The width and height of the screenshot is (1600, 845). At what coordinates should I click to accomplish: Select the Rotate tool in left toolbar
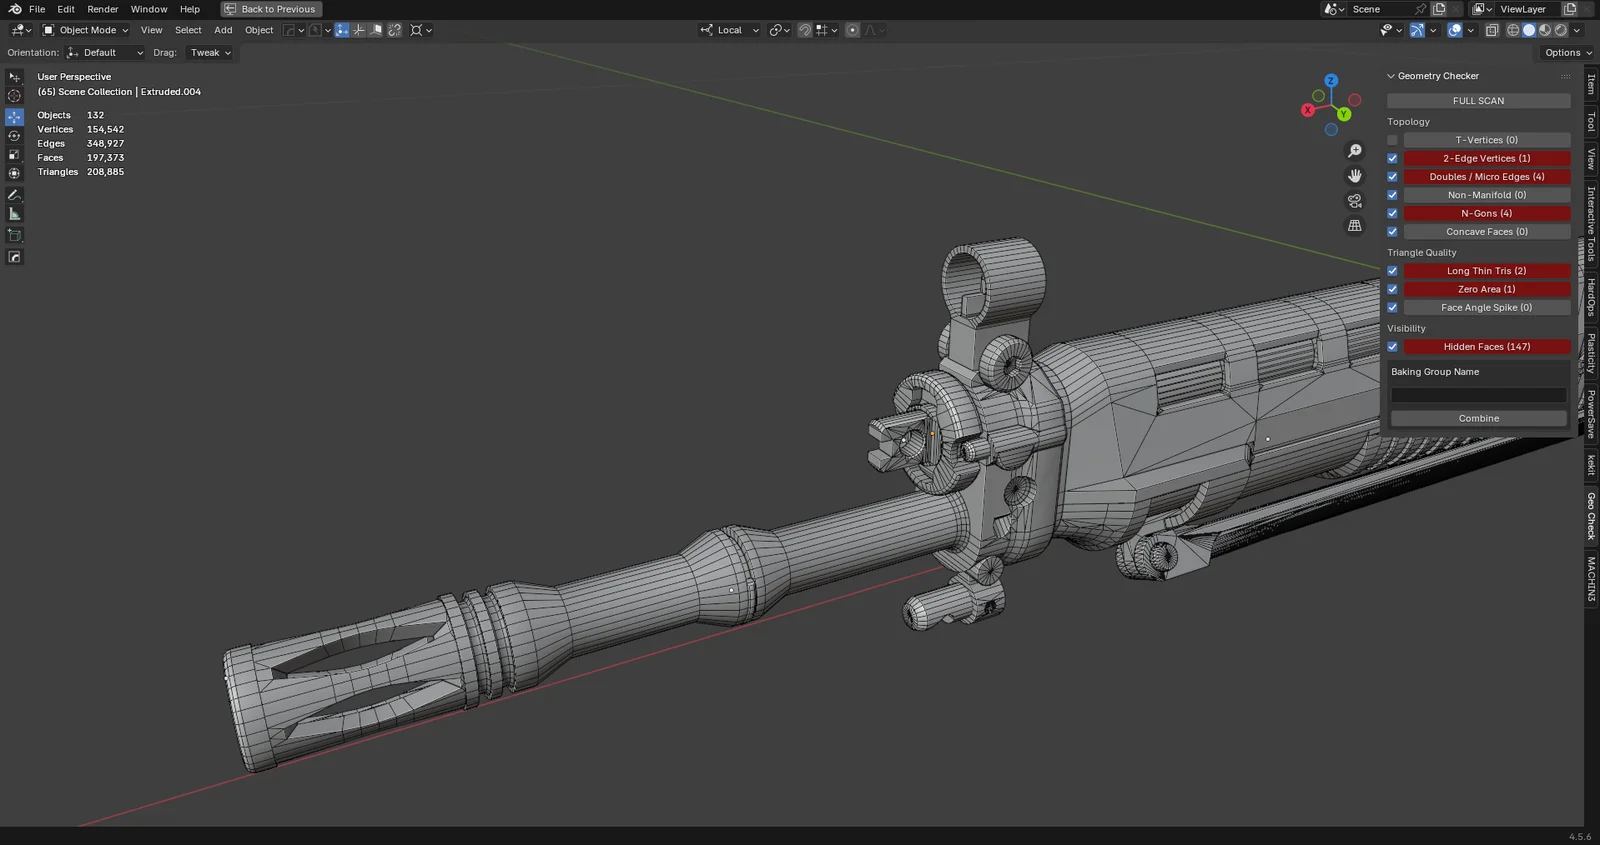click(x=14, y=136)
